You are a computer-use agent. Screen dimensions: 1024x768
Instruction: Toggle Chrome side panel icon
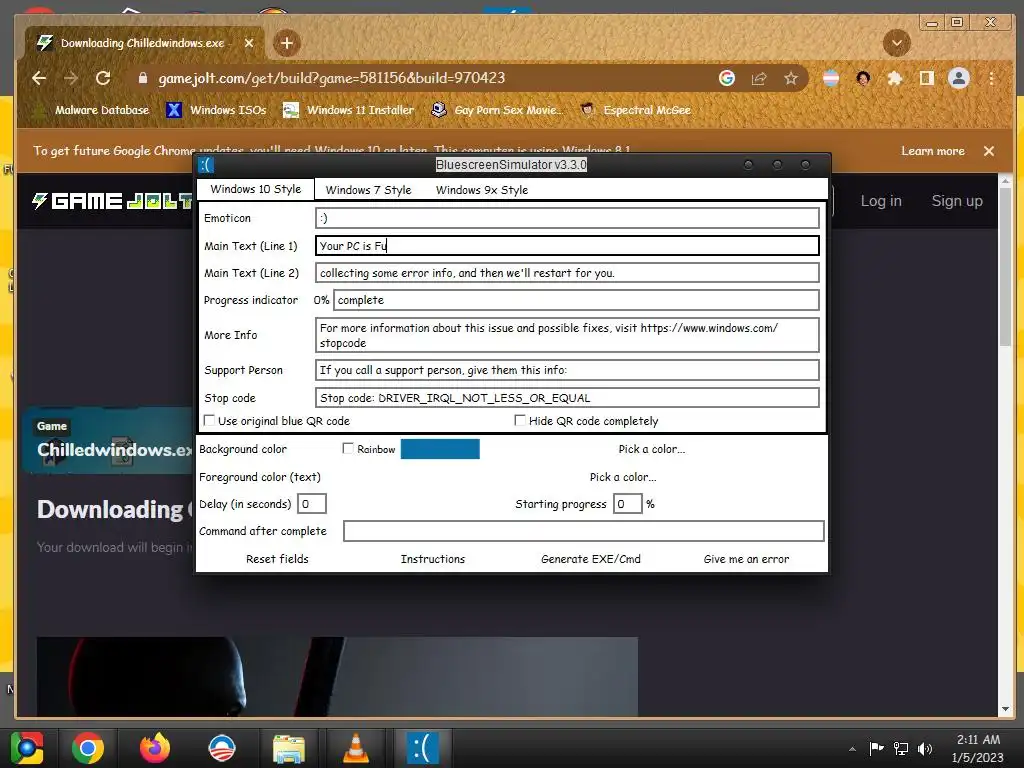[x=927, y=78]
